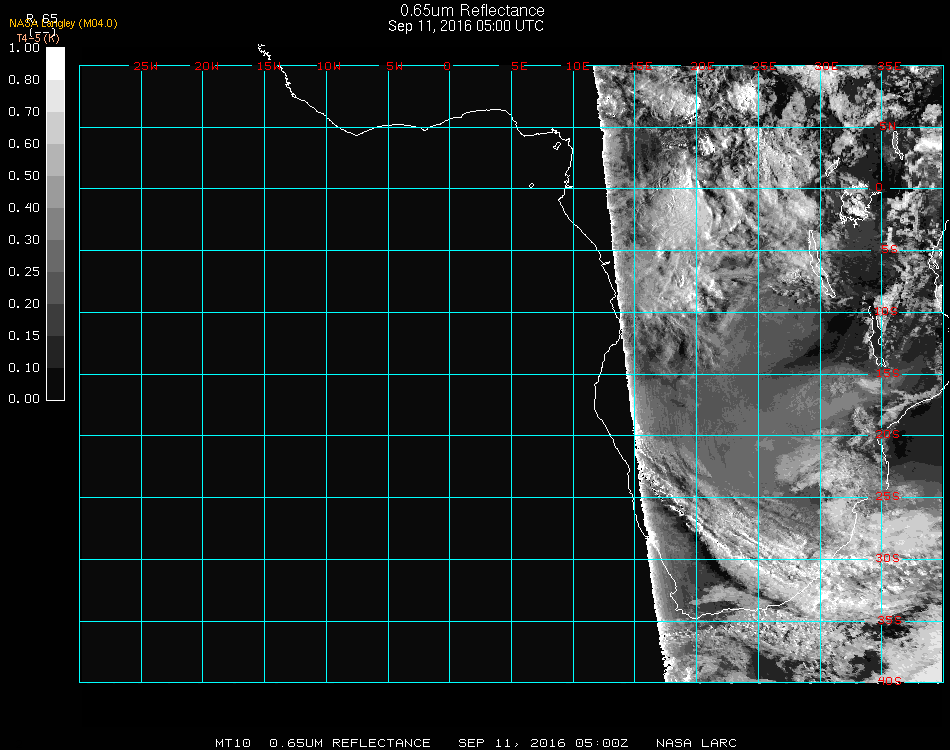Click the 35E longitude label
The image size is (950, 750).
tap(889, 66)
